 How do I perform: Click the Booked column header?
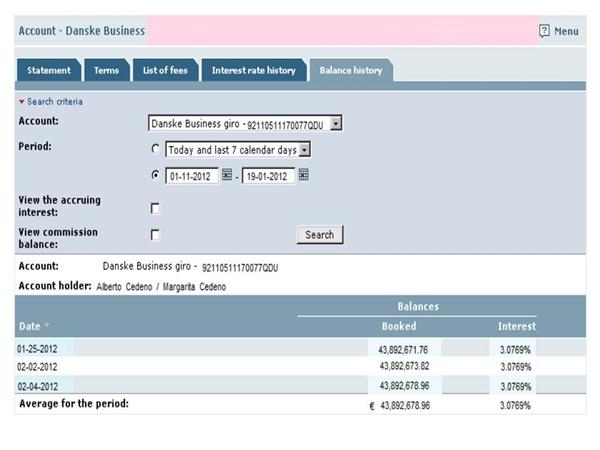click(x=399, y=326)
